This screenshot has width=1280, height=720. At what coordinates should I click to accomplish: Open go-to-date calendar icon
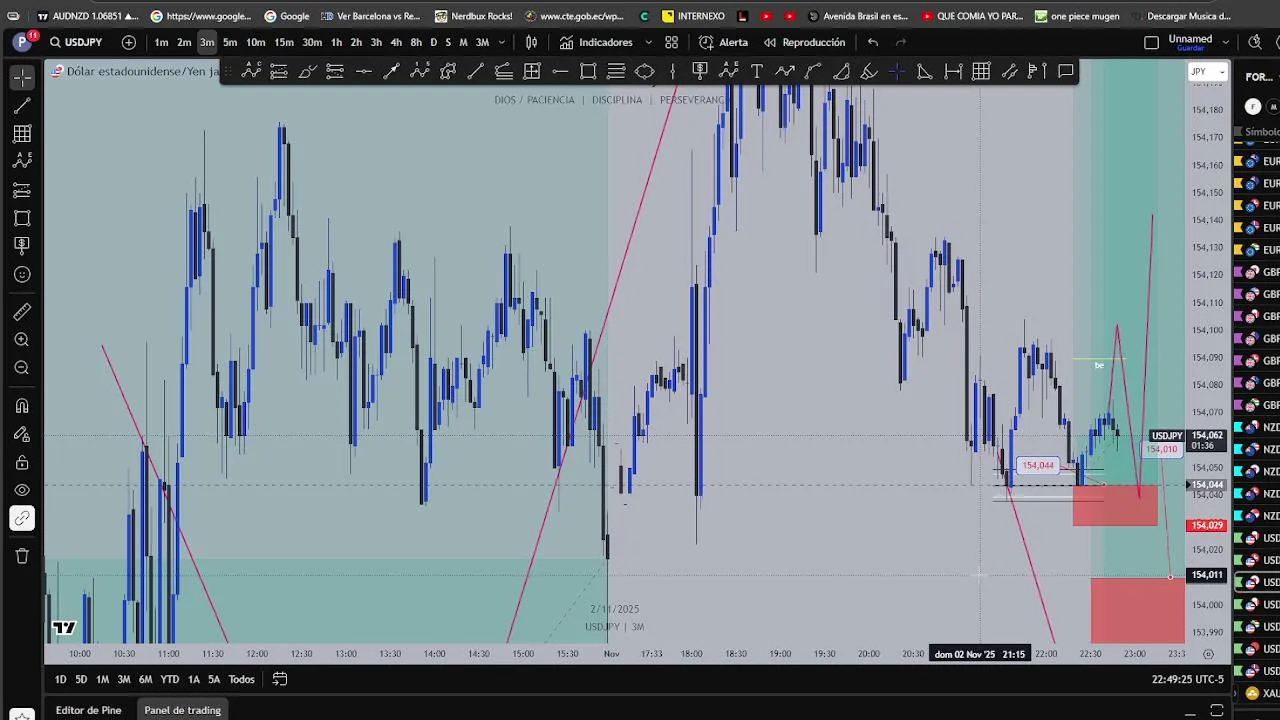pyautogui.click(x=280, y=679)
